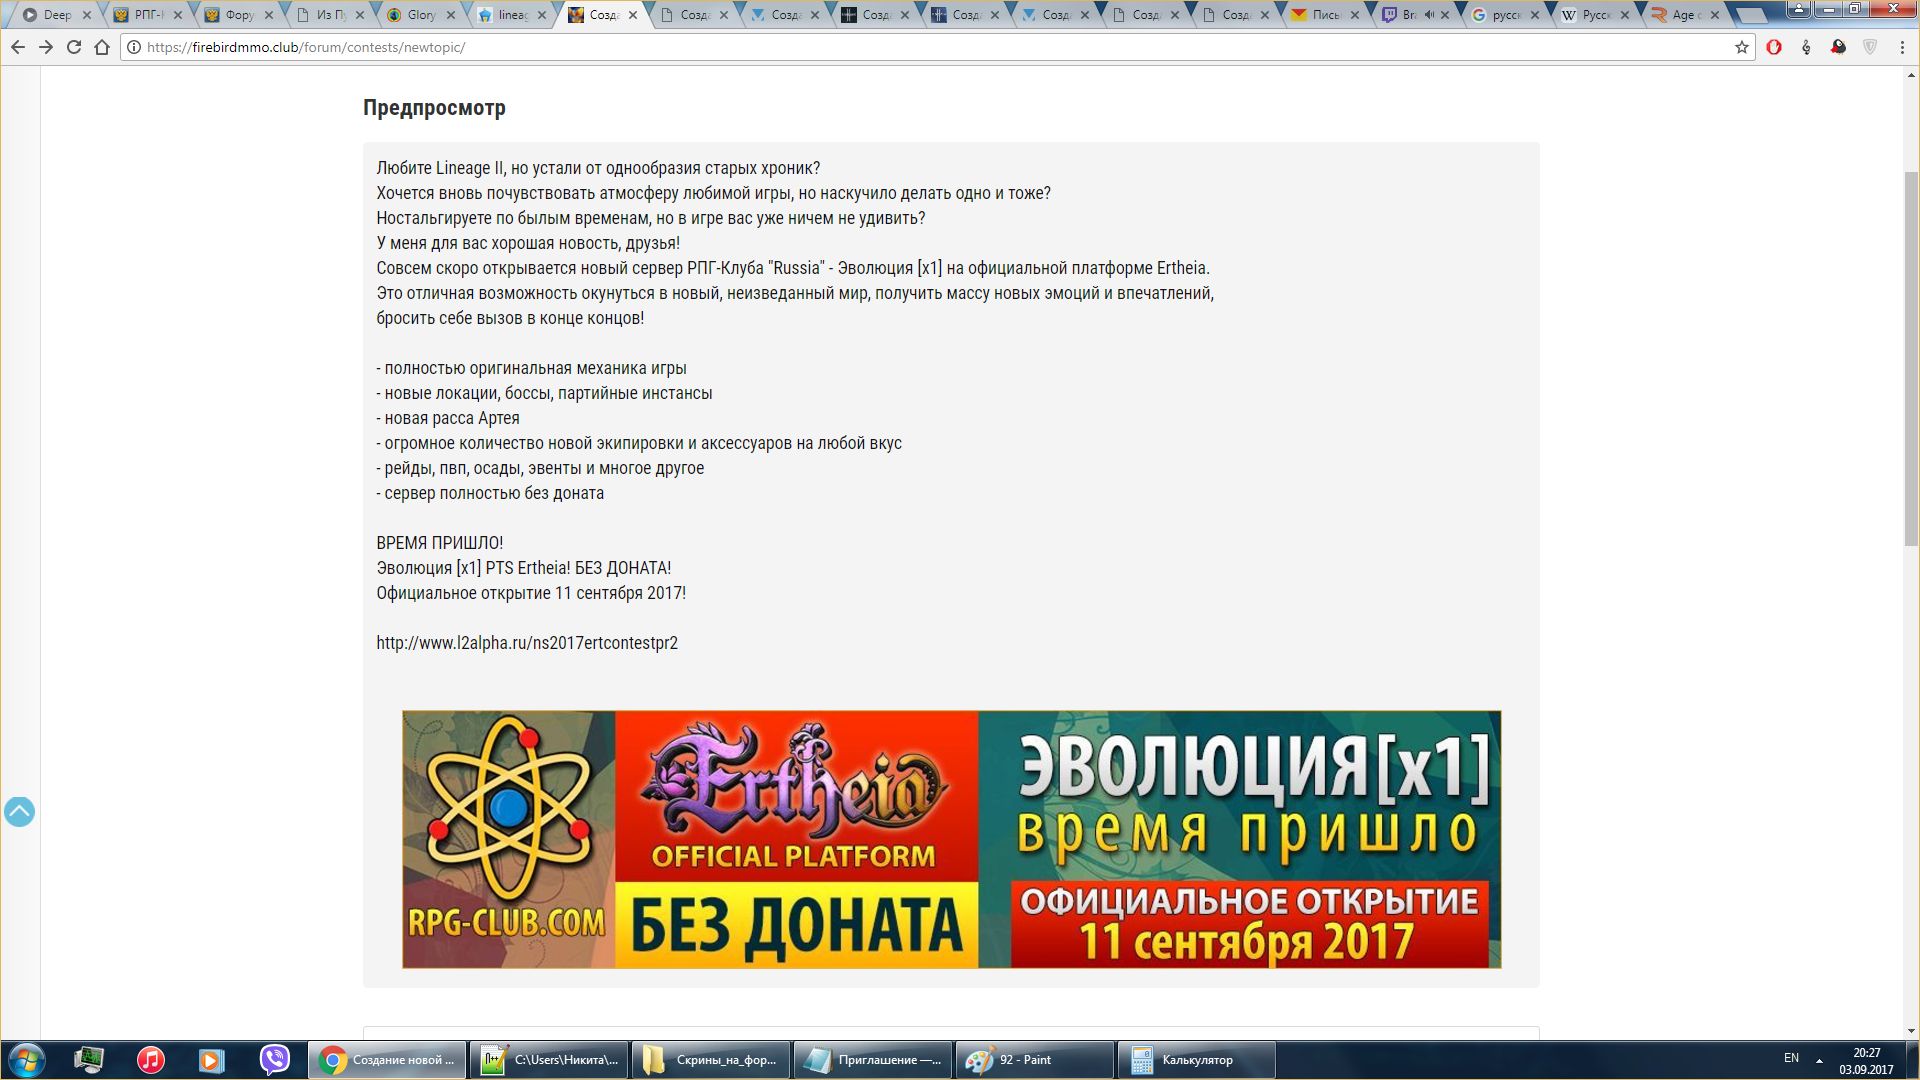The image size is (1920, 1080).
Task: Close the 'Deep' tab
Action: coord(87,15)
